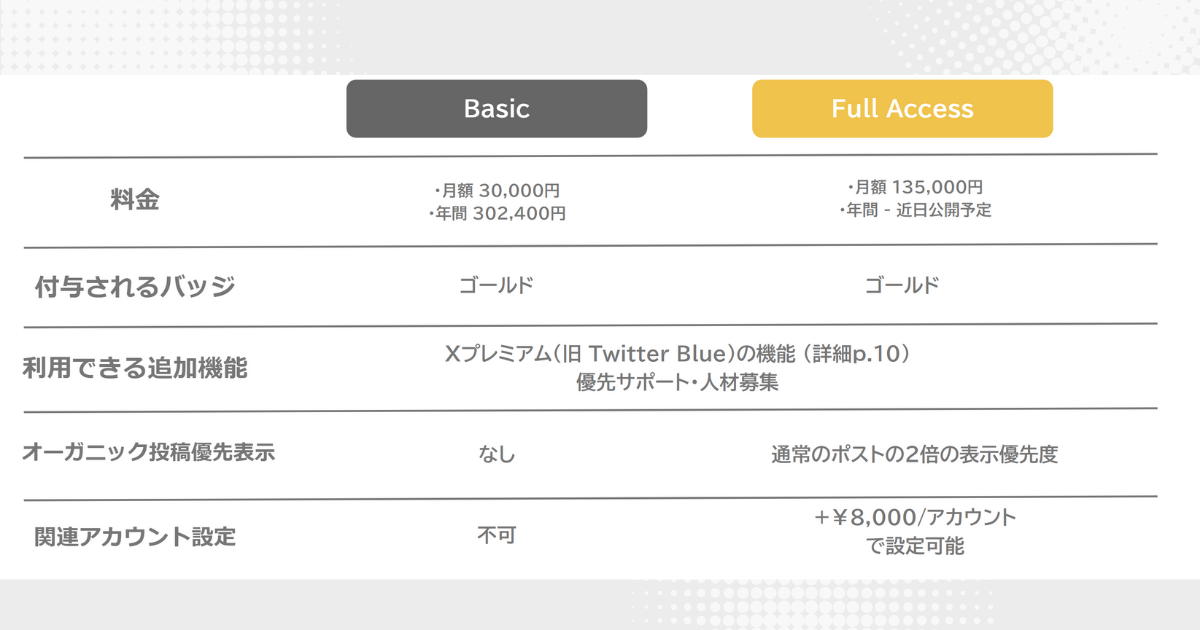This screenshot has width=1200, height=630.
Task: Click the 料金 row label
Action: pos(135,200)
